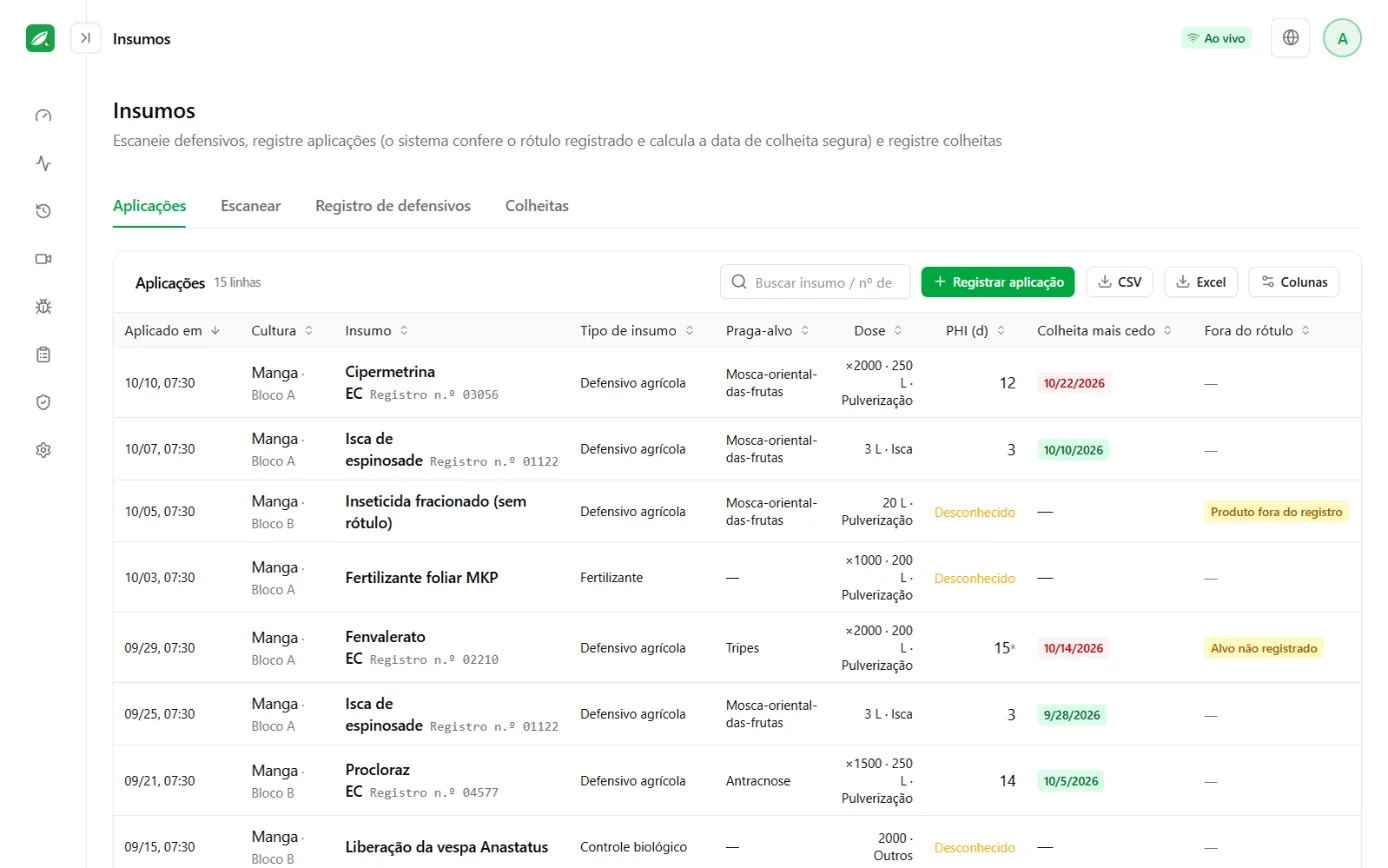Sort by Fora do rótulo column
The image size is (1388, 868).
point(1257,330)
